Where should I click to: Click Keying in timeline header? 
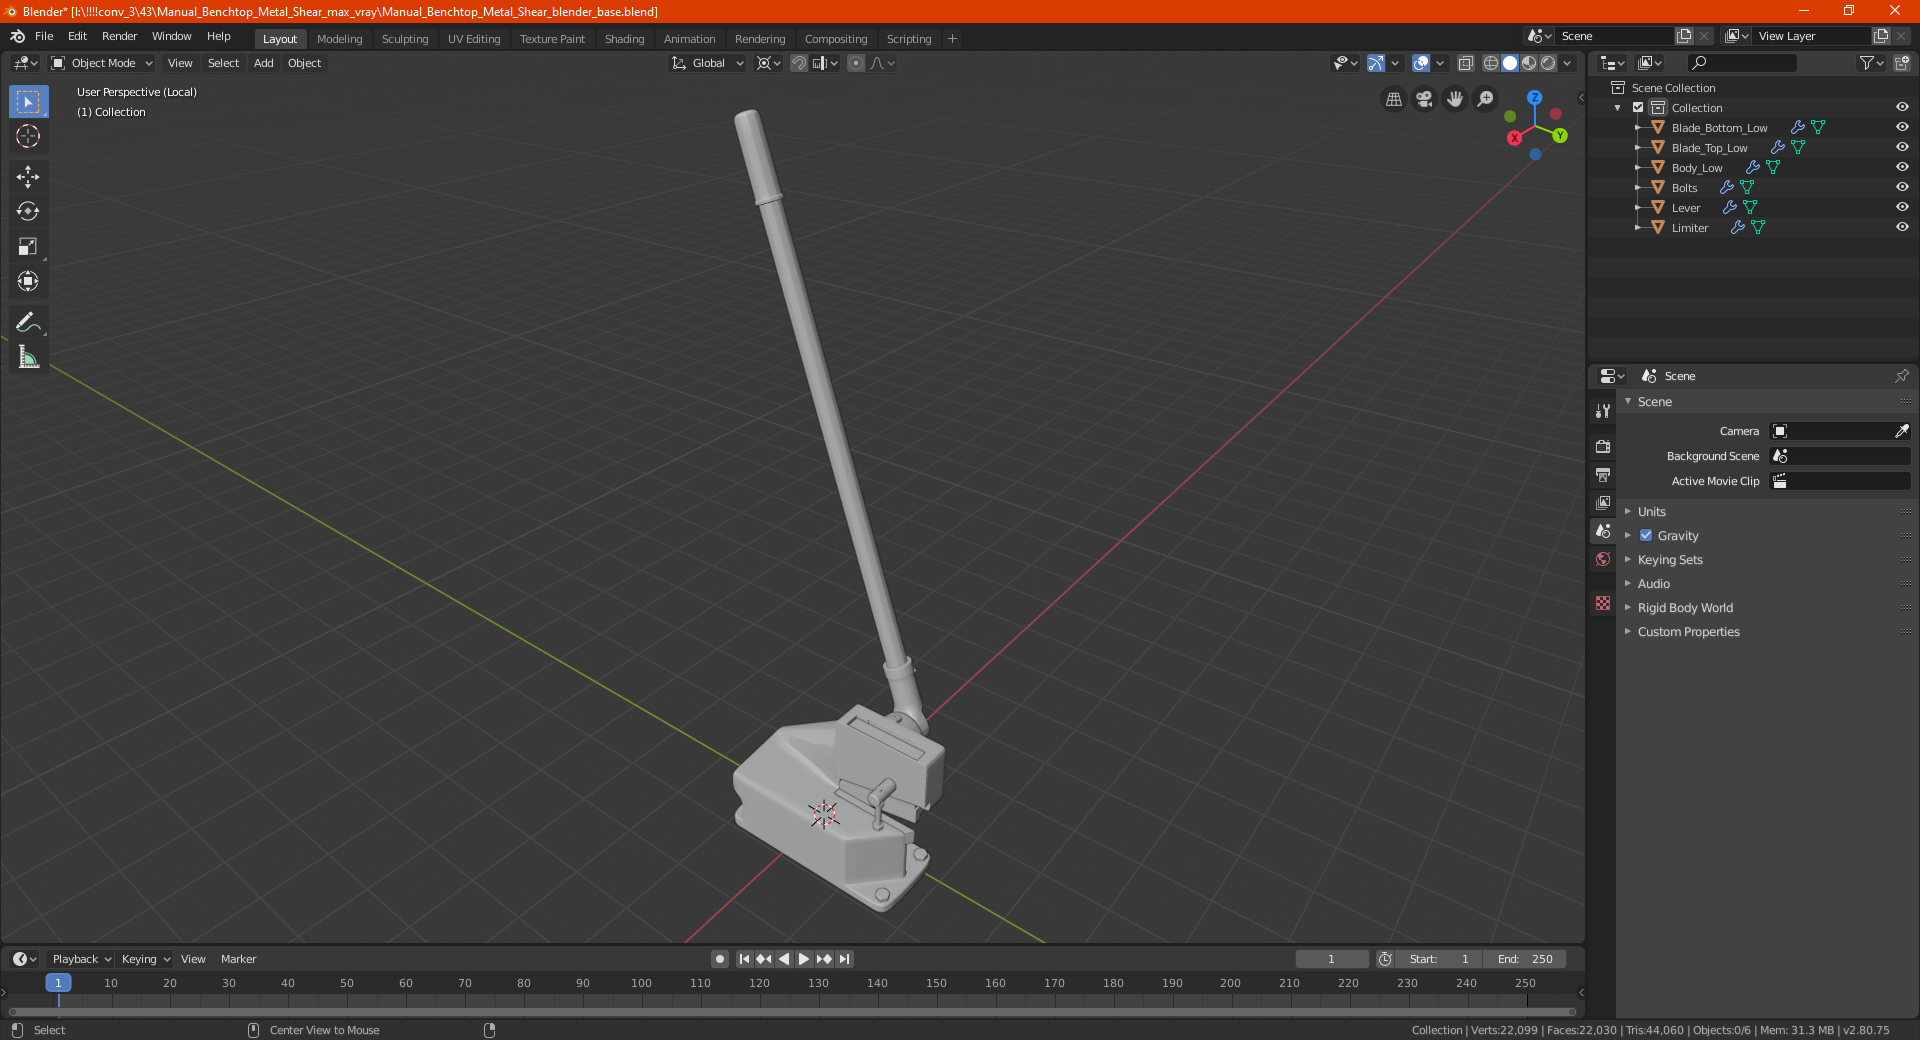point(145,959)
